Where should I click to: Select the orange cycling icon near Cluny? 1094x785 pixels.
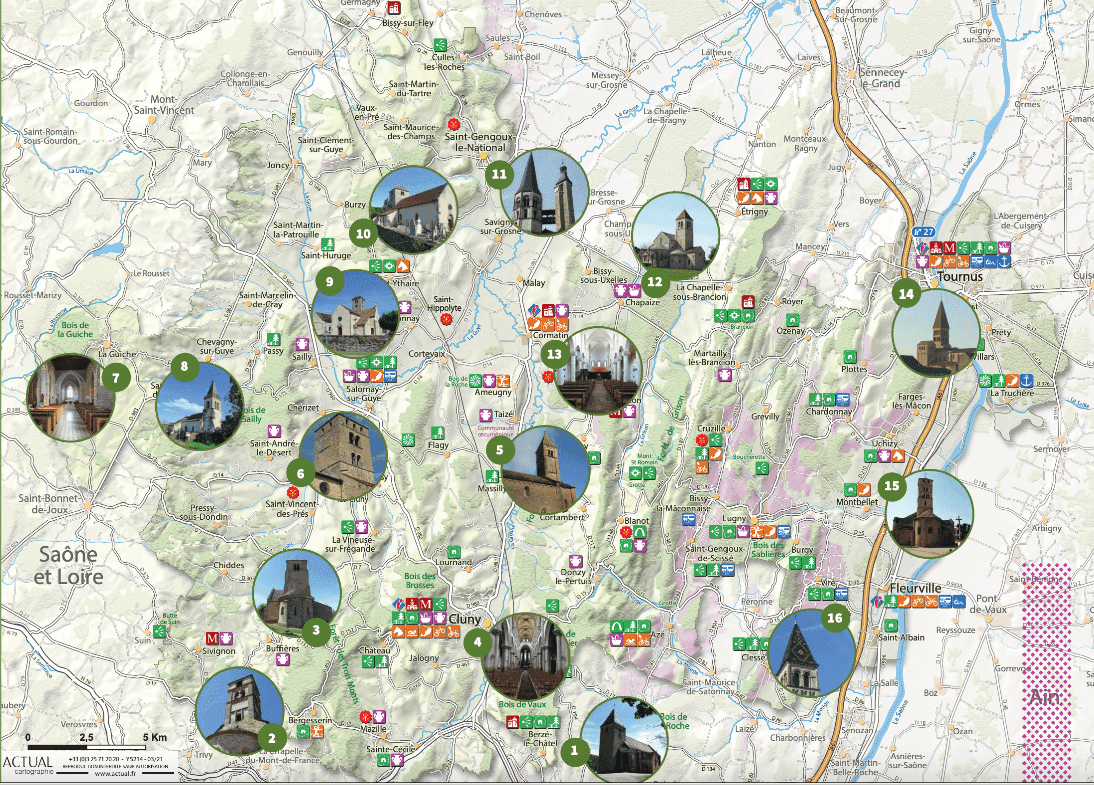438,632
